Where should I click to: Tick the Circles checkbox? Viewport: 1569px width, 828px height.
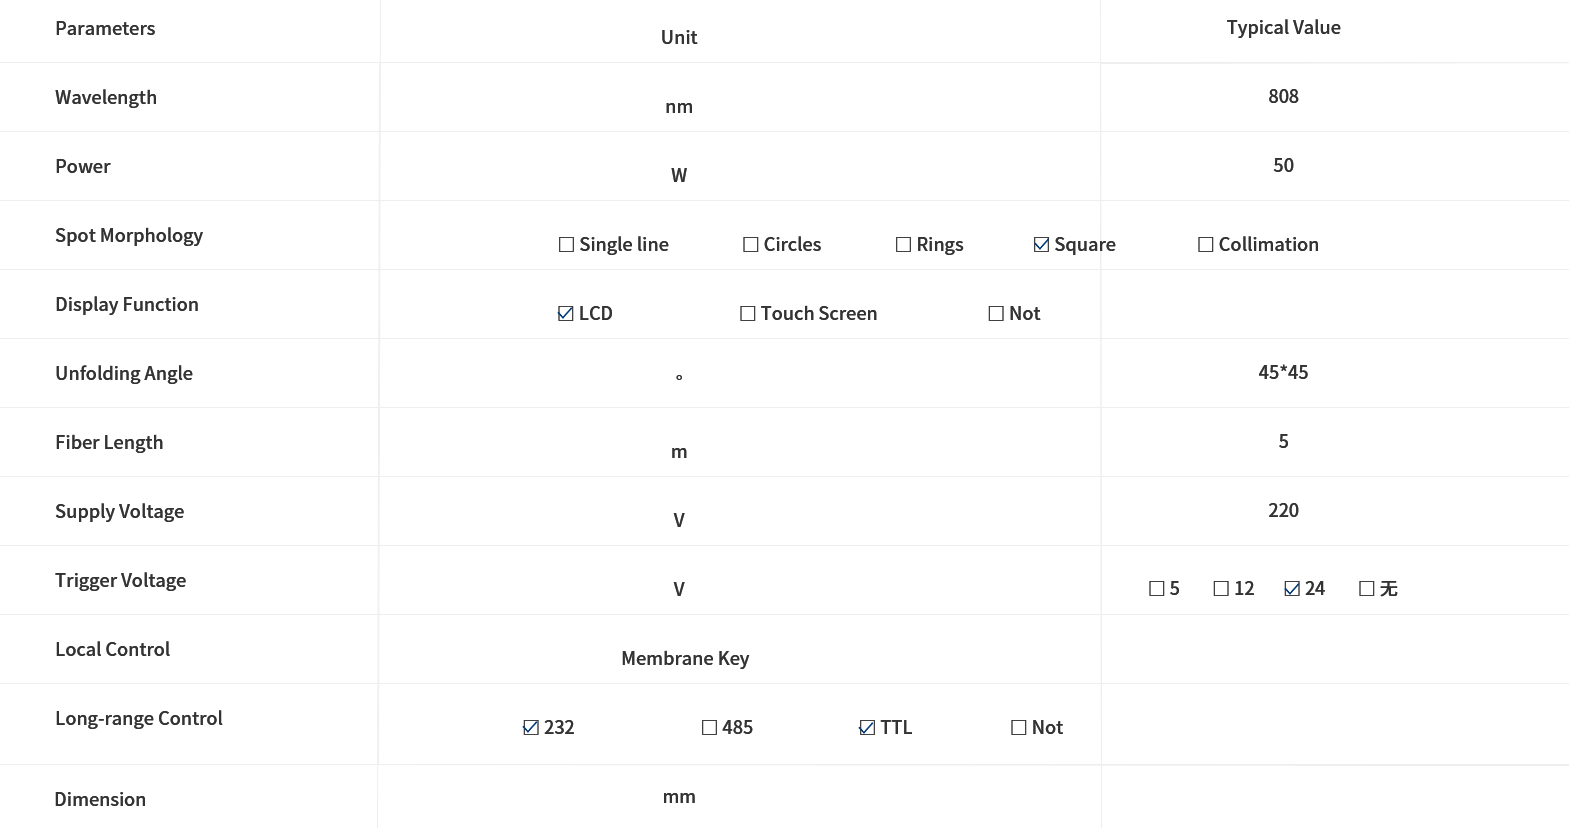[x=751, y=245]
